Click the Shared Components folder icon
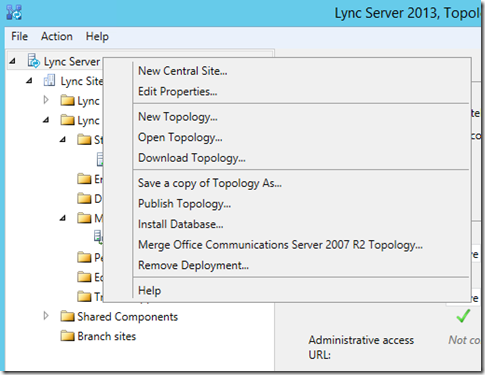The width and height of the screenshot is (485, 375). pos(67,316)
